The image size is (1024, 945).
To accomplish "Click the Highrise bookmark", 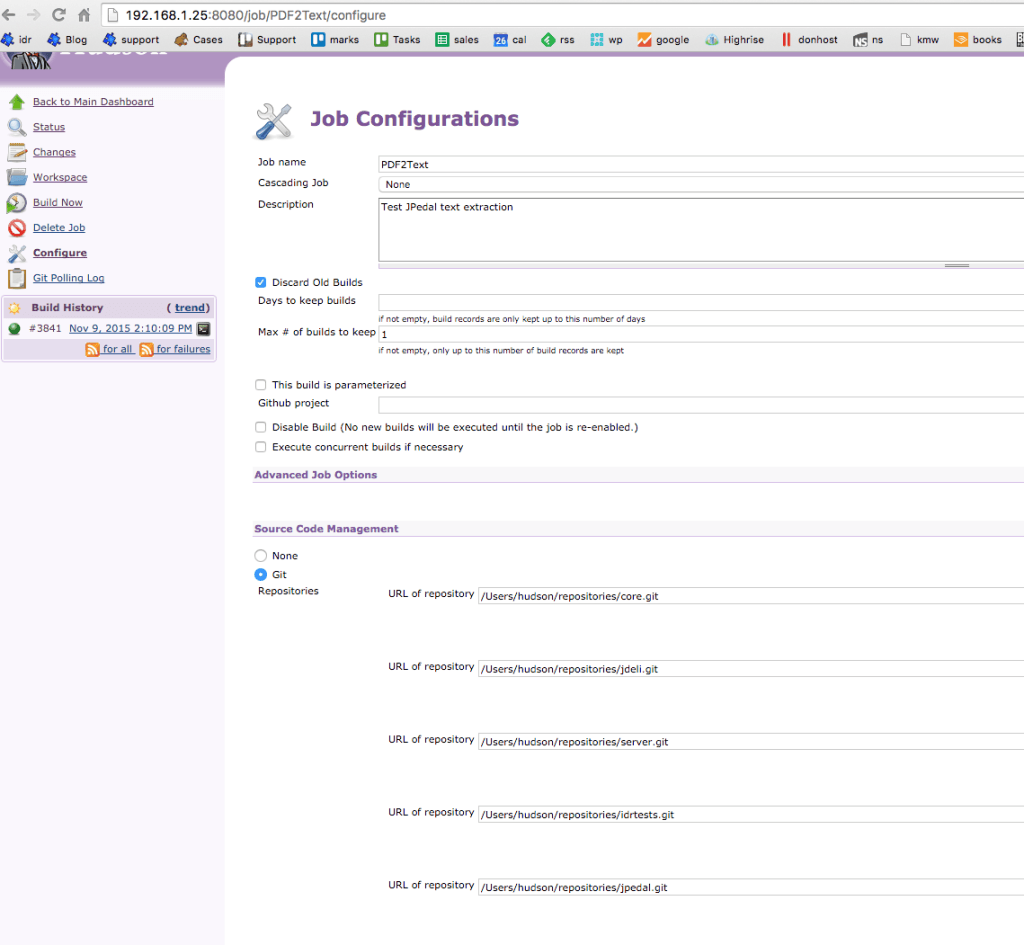I will click(735, 40).
